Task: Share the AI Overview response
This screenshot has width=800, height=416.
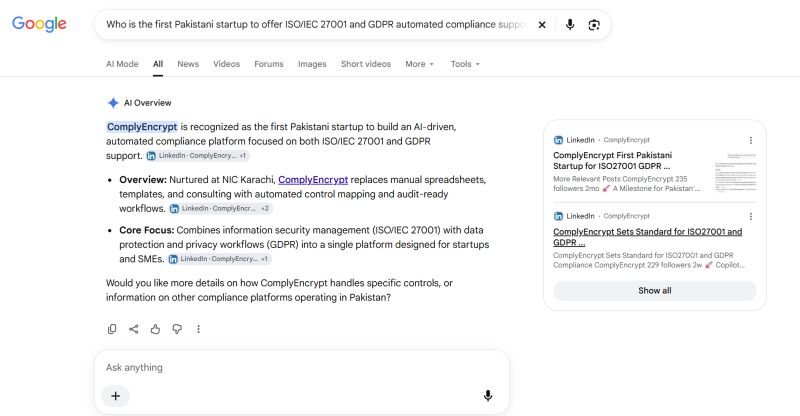Action: coord(134,329)
